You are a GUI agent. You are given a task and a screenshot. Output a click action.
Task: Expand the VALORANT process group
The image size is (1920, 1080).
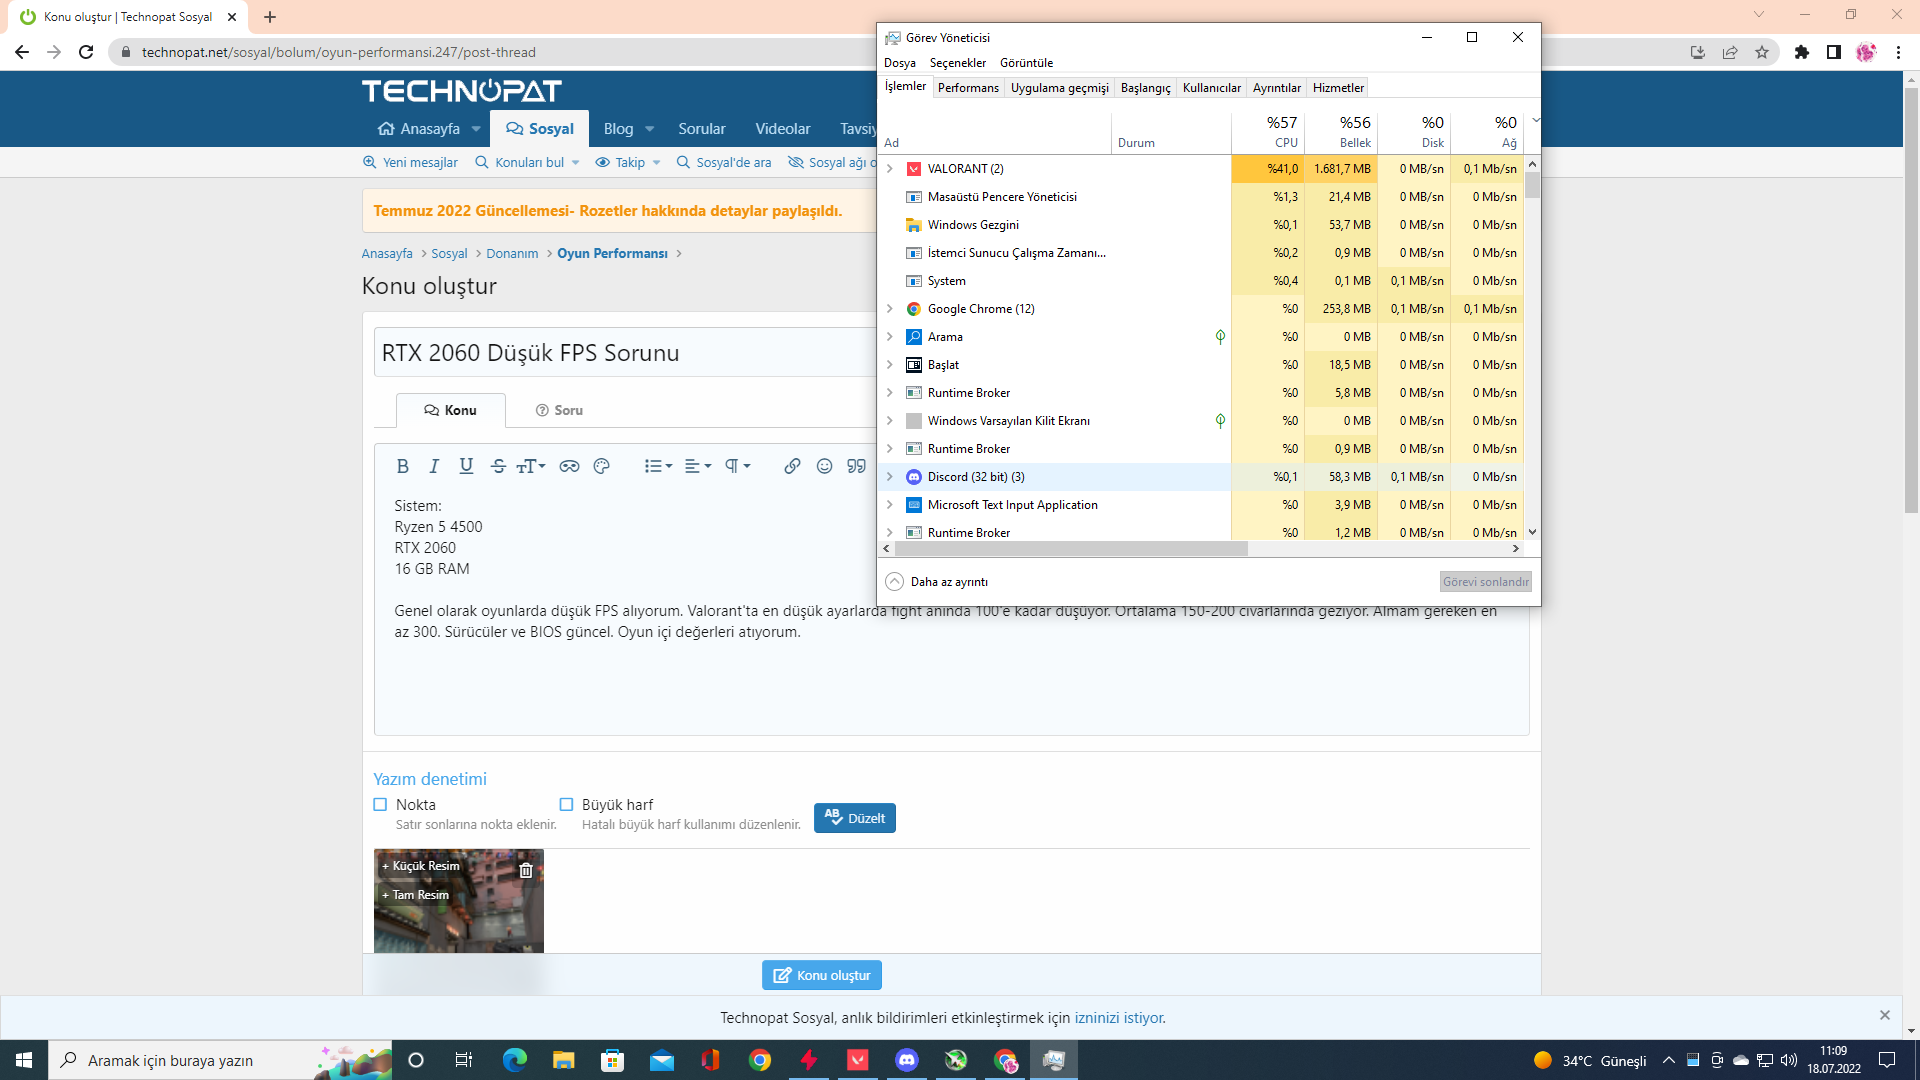(890, 169)
